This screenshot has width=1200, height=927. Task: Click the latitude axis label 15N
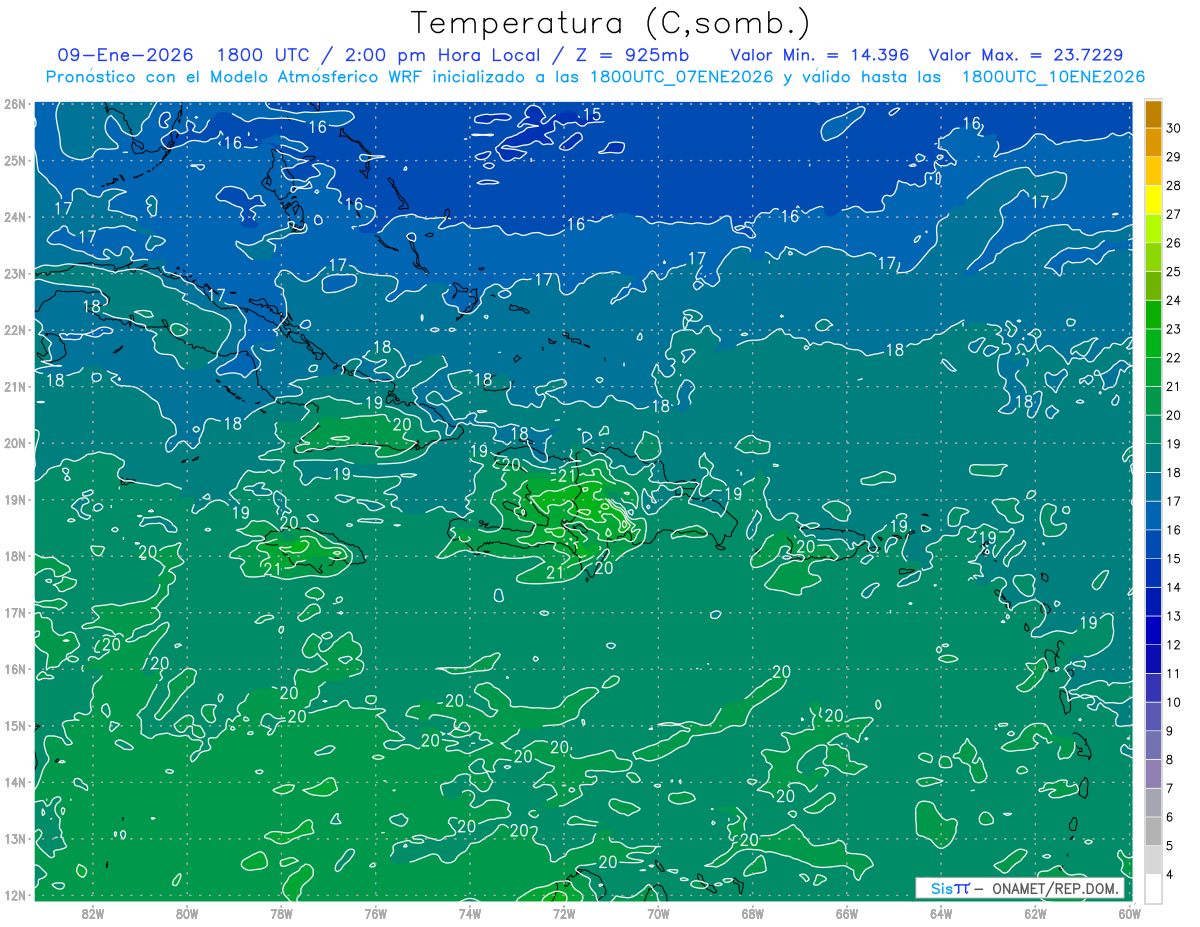[x=15, y=725]
